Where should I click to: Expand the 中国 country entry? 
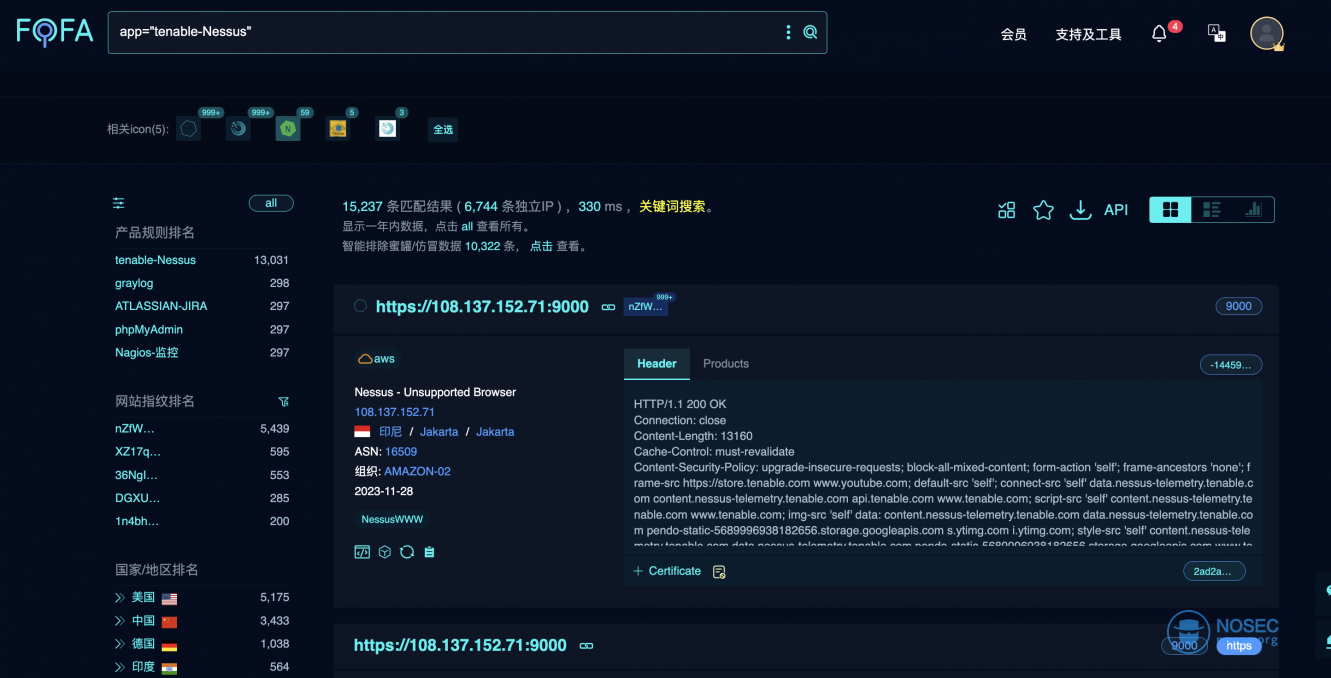[121, 621]
